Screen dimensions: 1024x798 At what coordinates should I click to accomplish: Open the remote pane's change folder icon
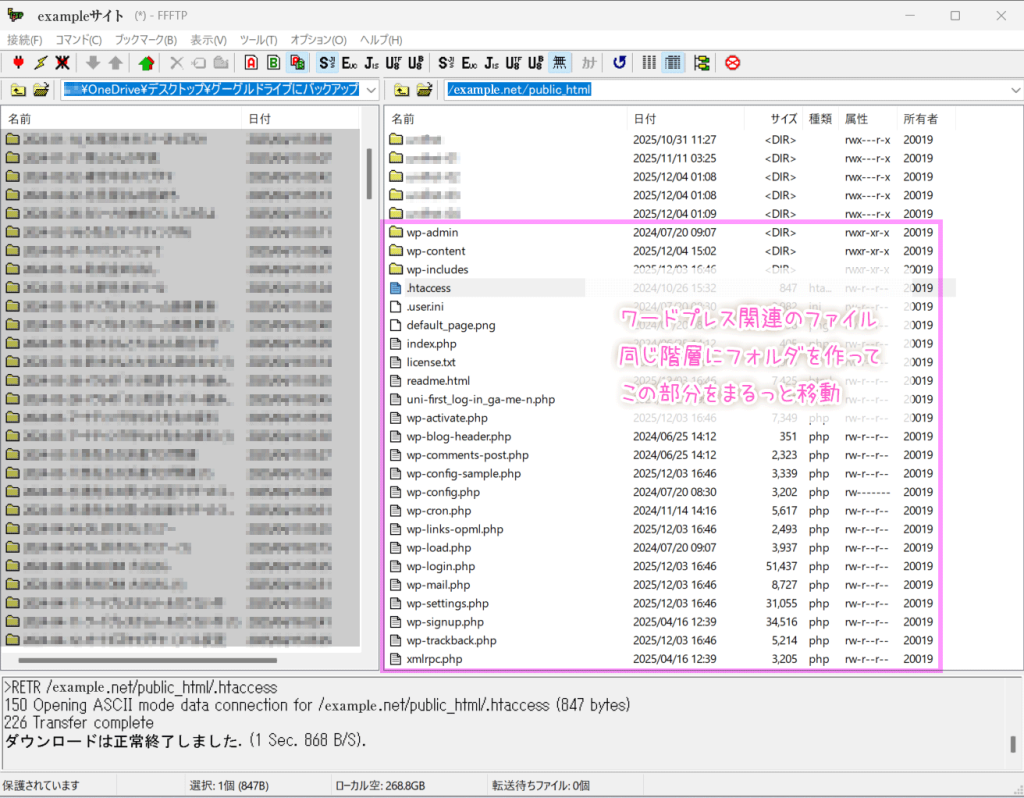click(425, 90)
